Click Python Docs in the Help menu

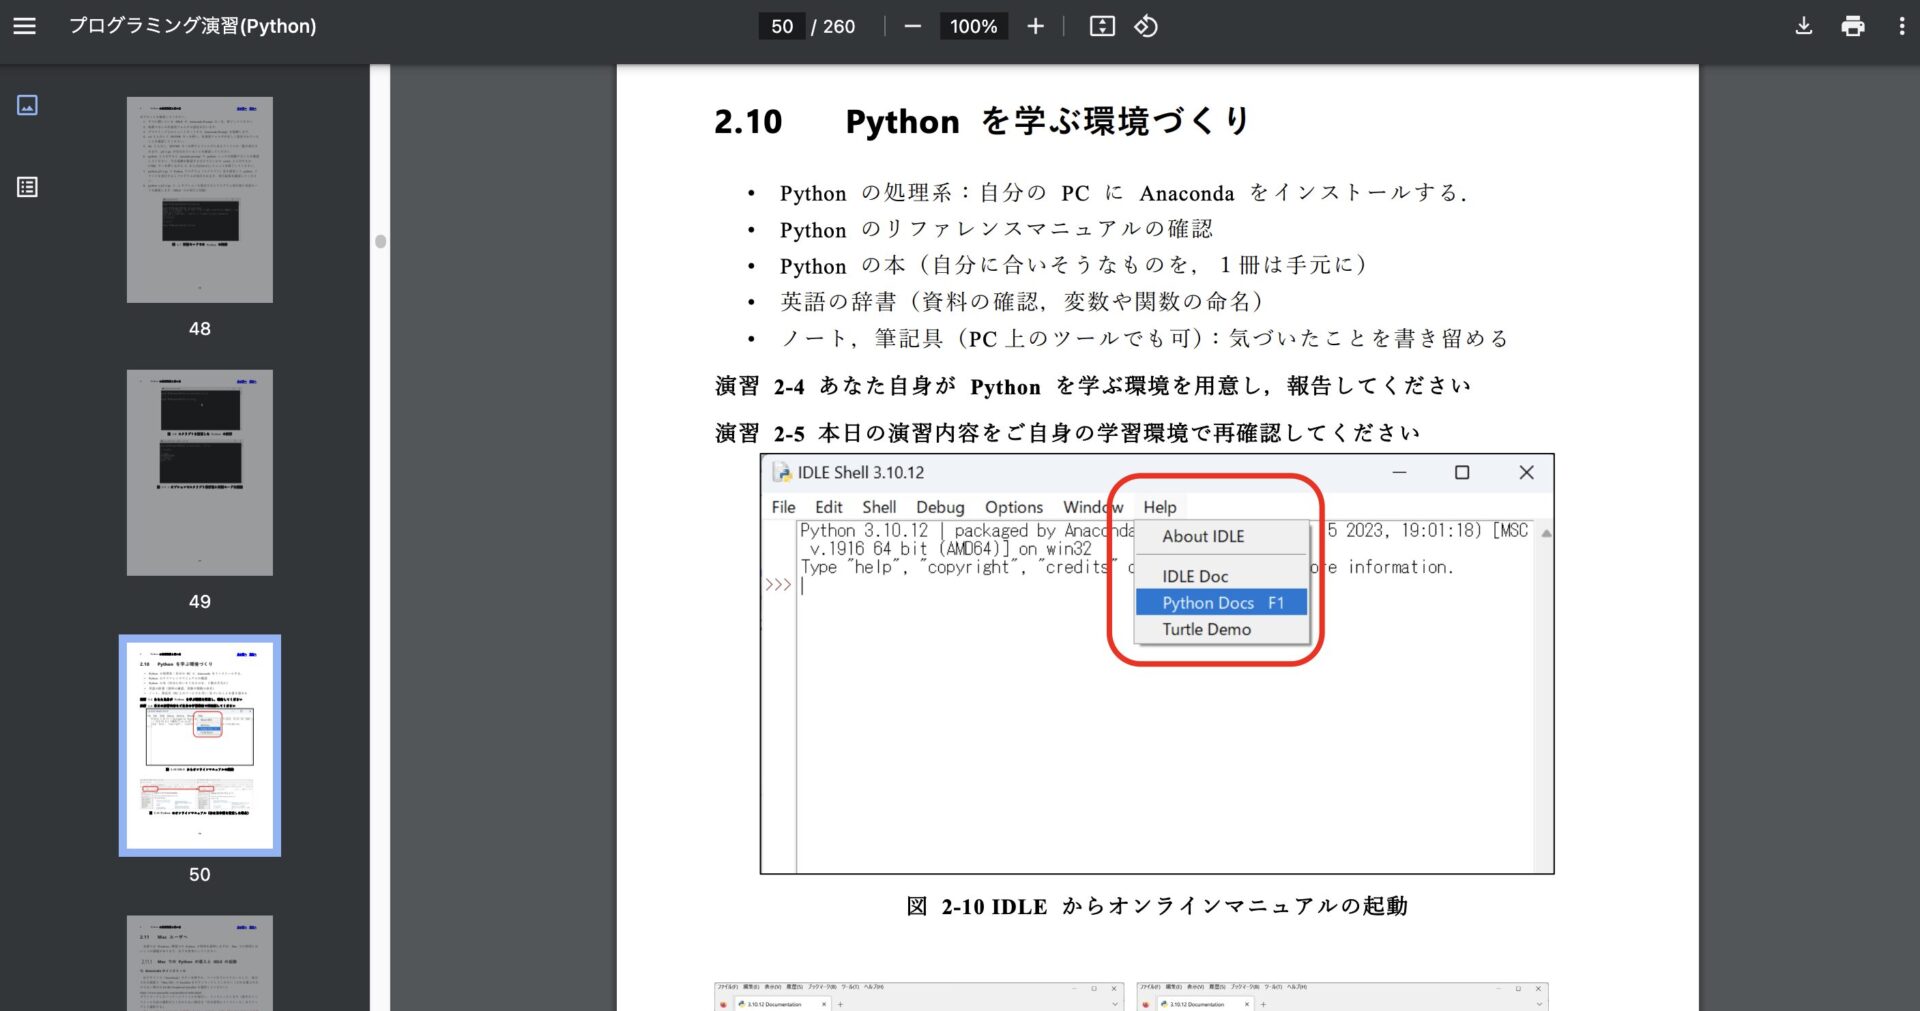tap(1221, 603)
